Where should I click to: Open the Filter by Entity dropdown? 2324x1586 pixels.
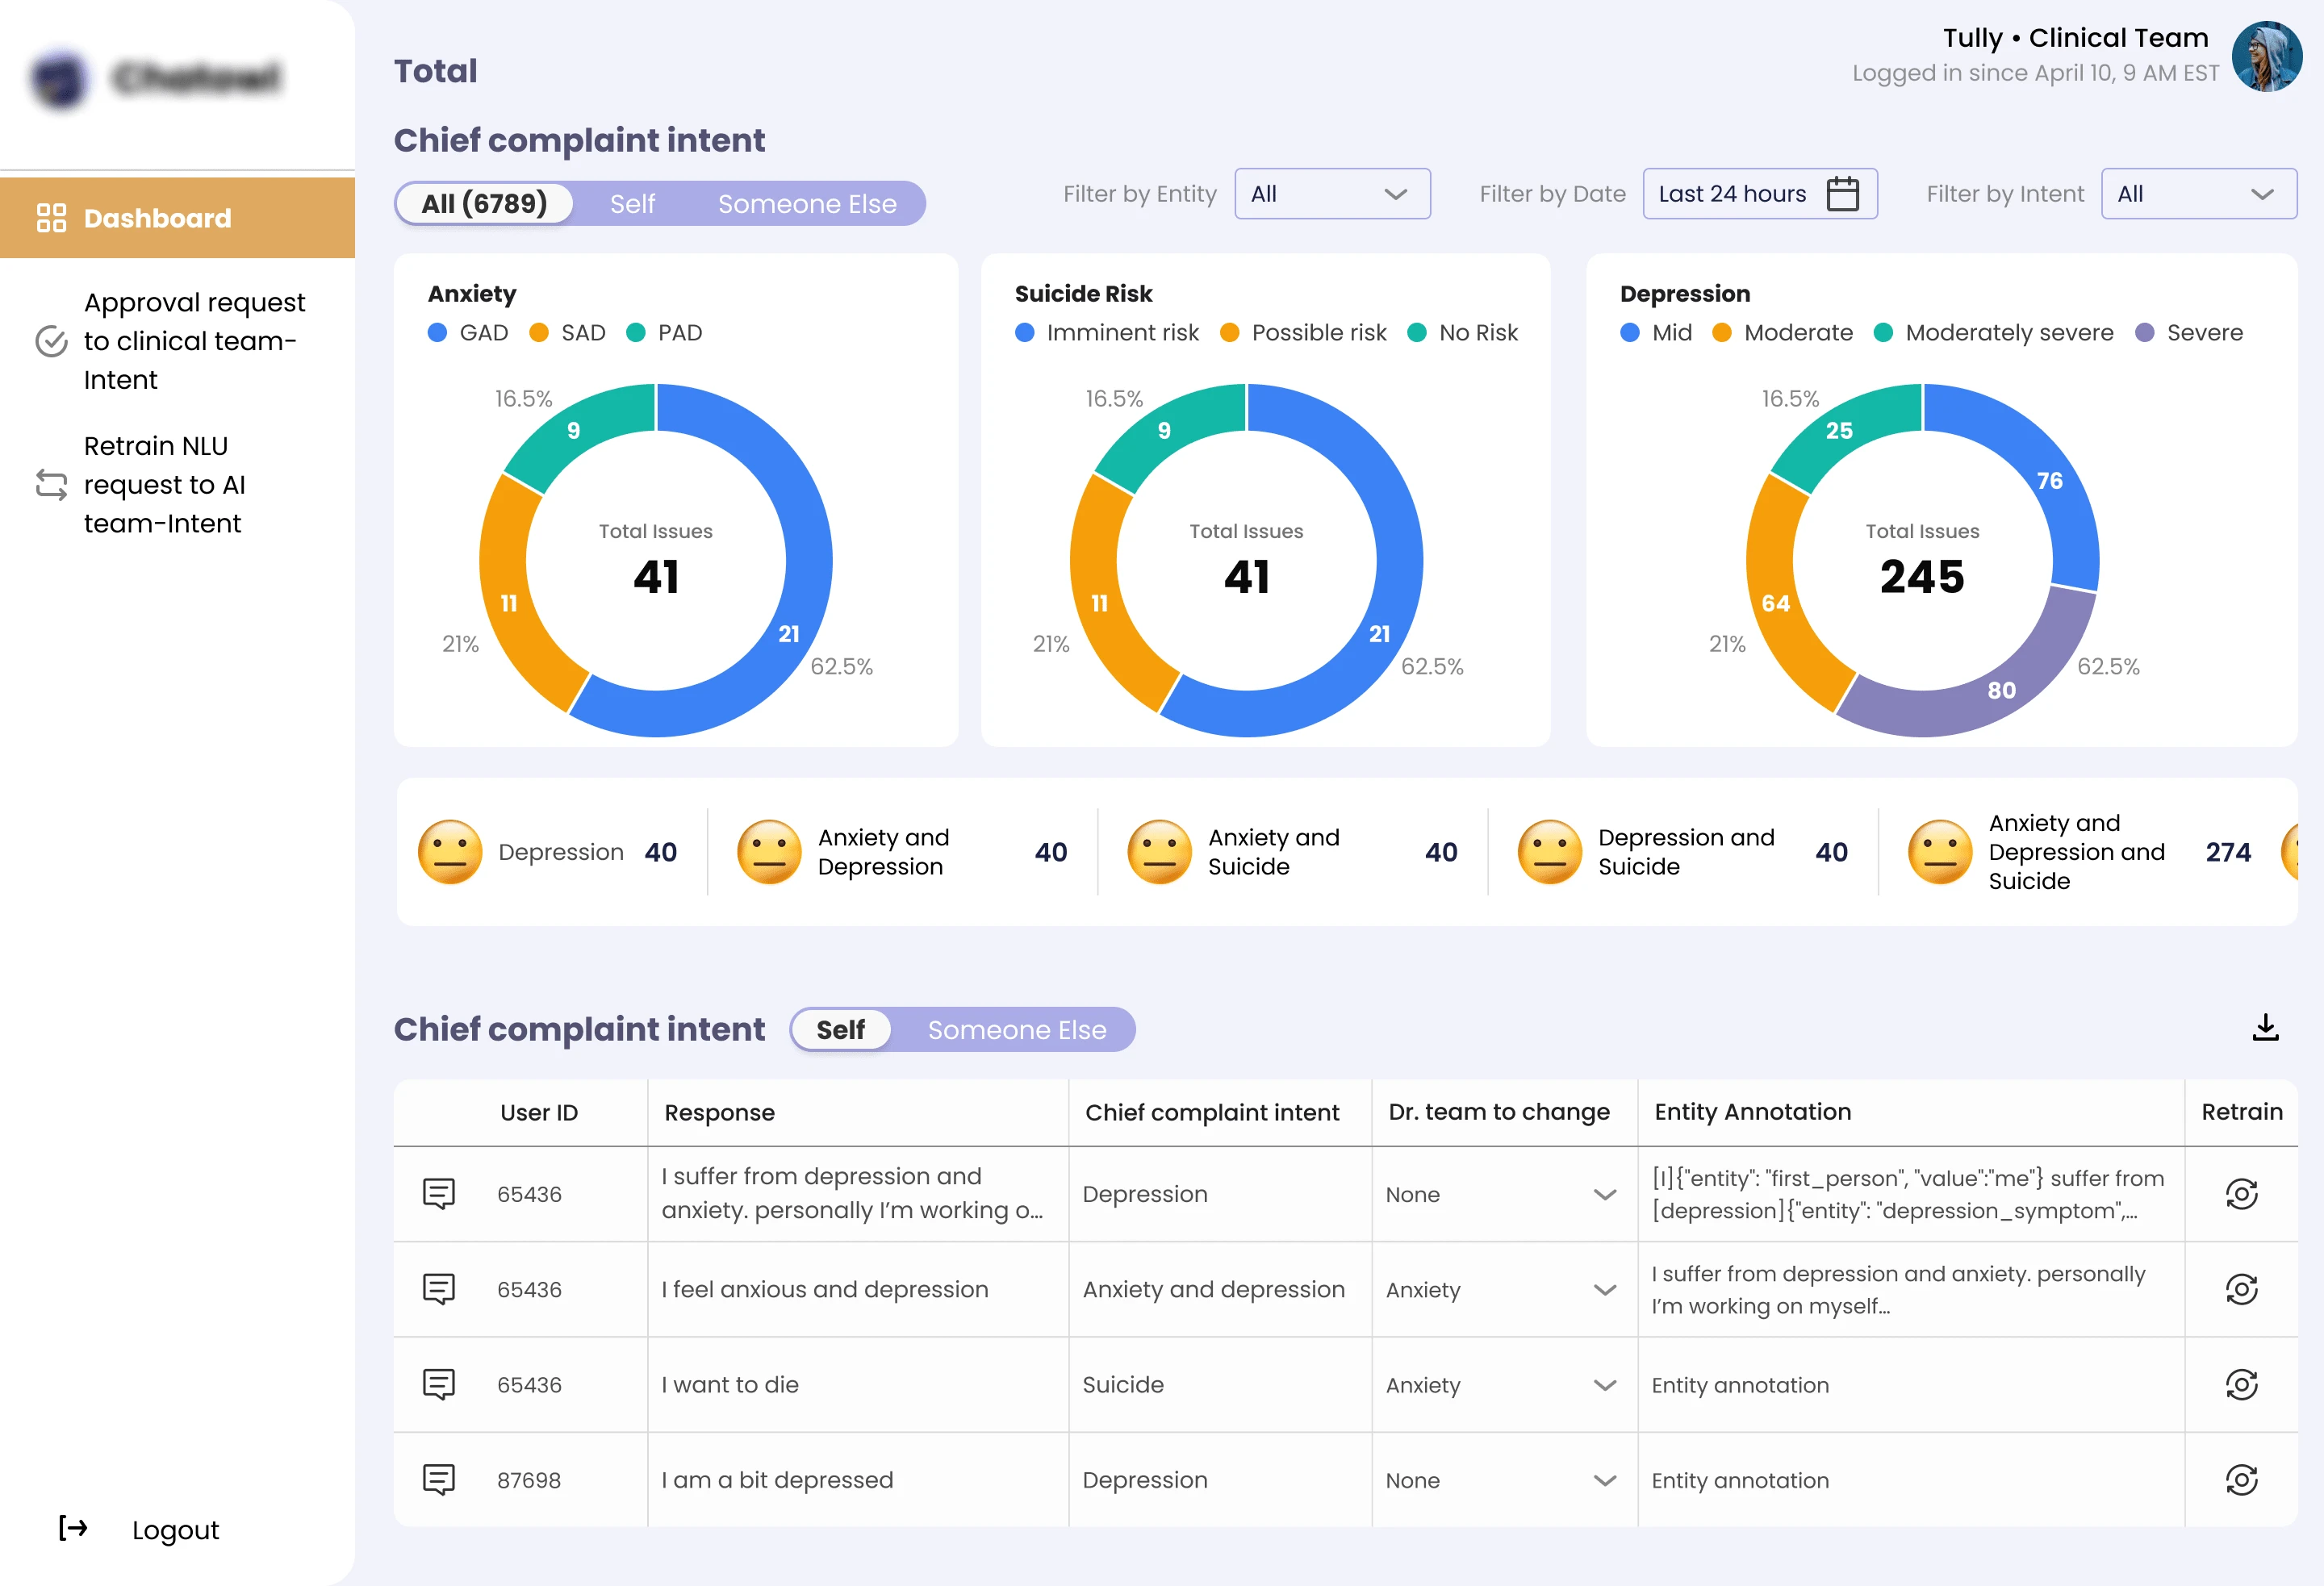[x=1332, y=194]
